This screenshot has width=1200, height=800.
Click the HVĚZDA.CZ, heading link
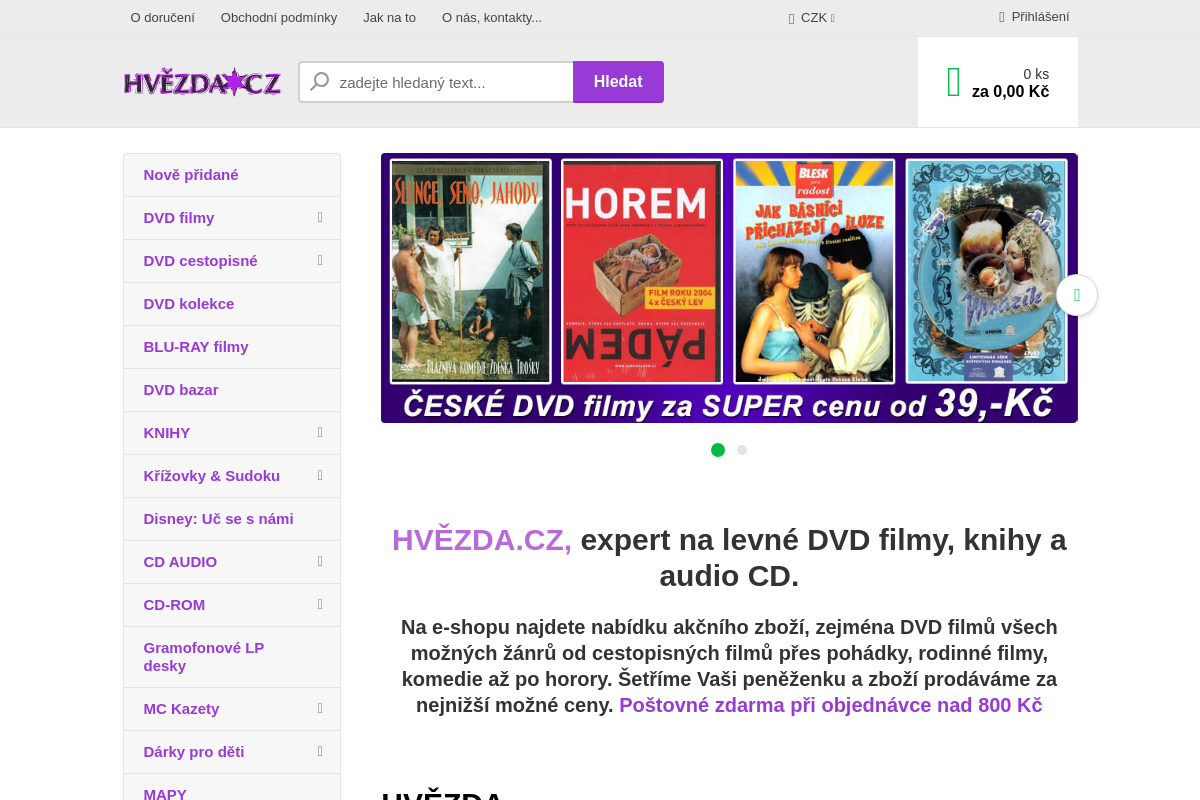pos(482,540)
